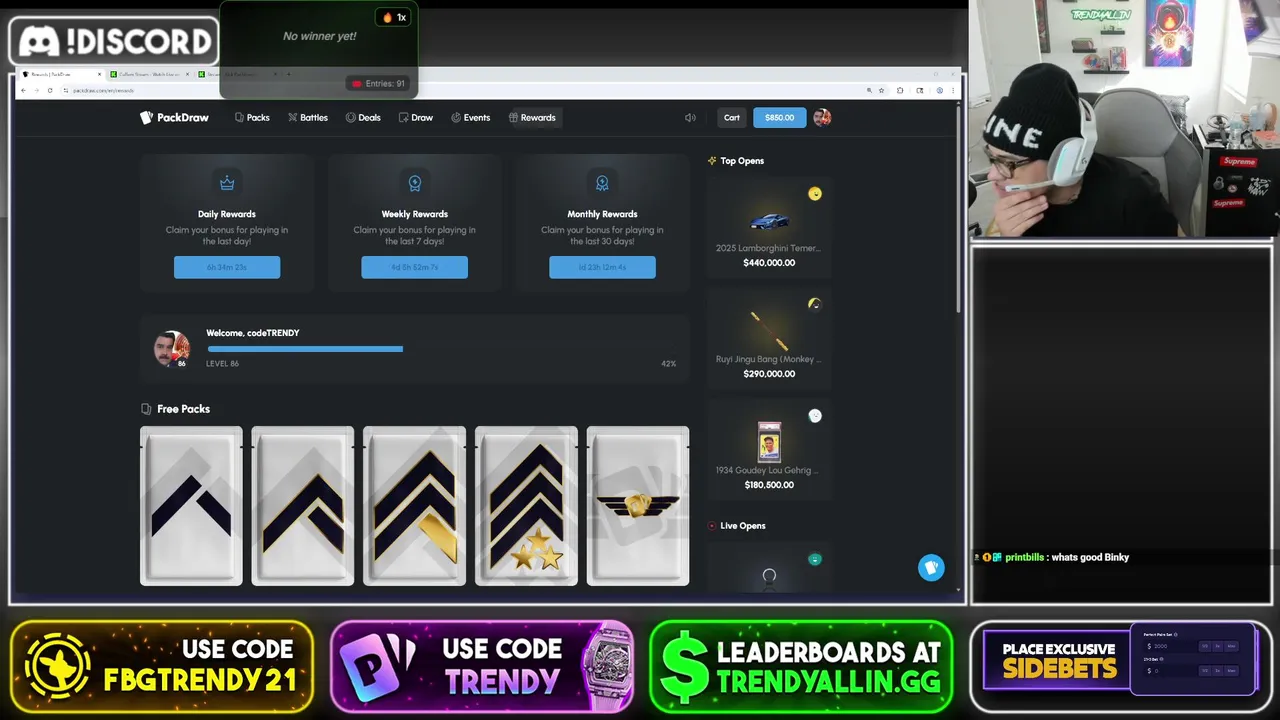This screenshot has height=720, width=1280.
Task: Click the Live Opens red dot icon
Action: [x=712, y=526]
